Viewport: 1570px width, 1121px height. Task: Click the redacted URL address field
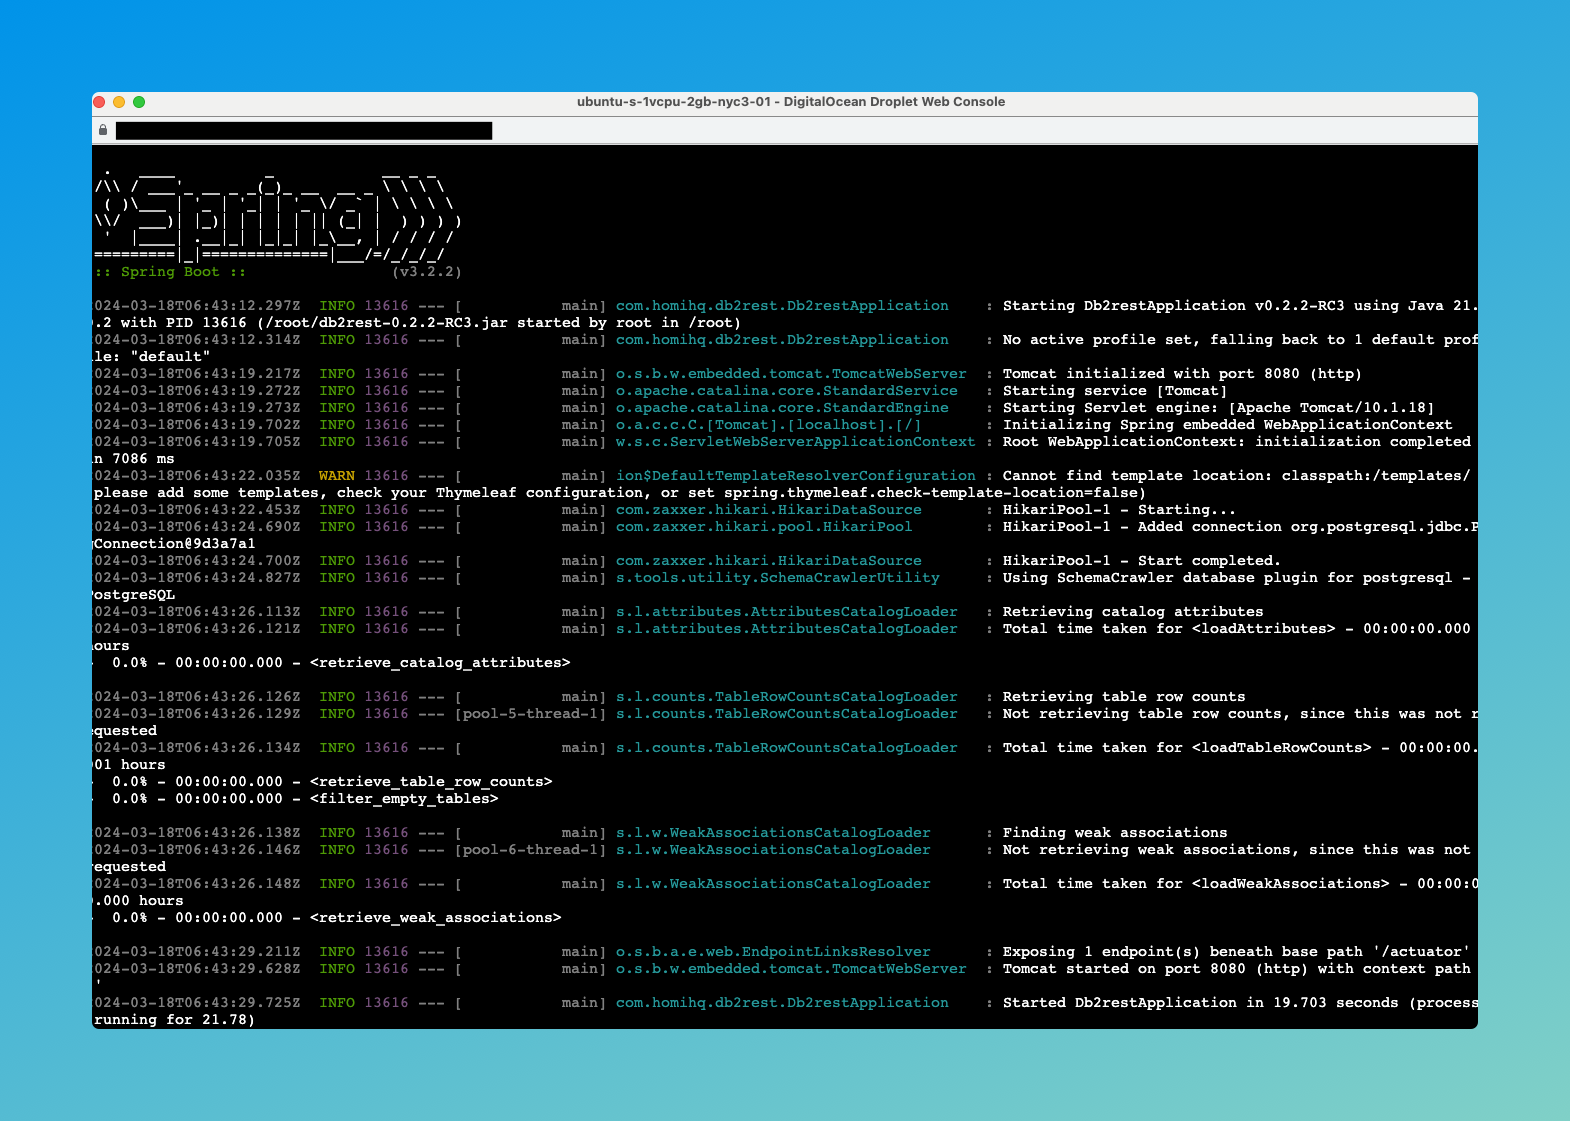coord(303,131)
